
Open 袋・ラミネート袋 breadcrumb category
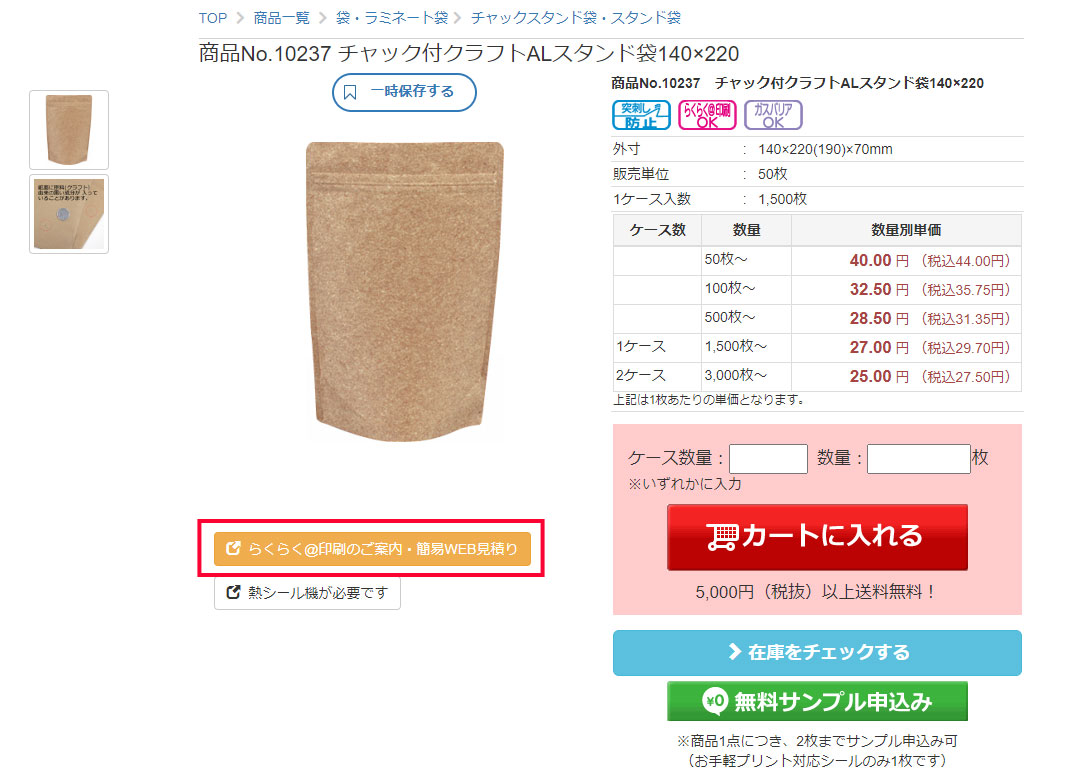392,18
